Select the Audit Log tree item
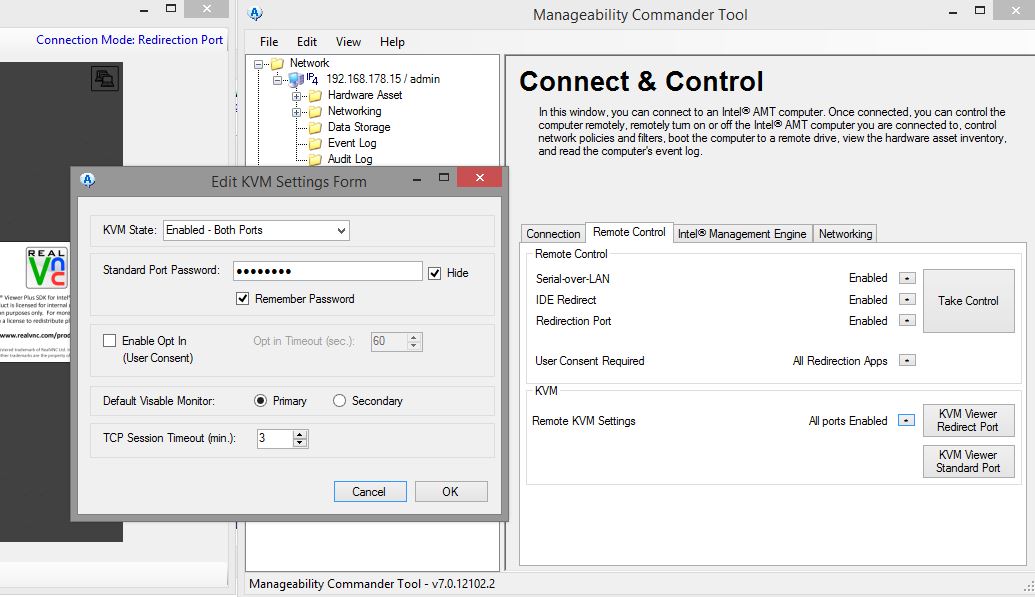1035x597 pixels. coord(350,158)
